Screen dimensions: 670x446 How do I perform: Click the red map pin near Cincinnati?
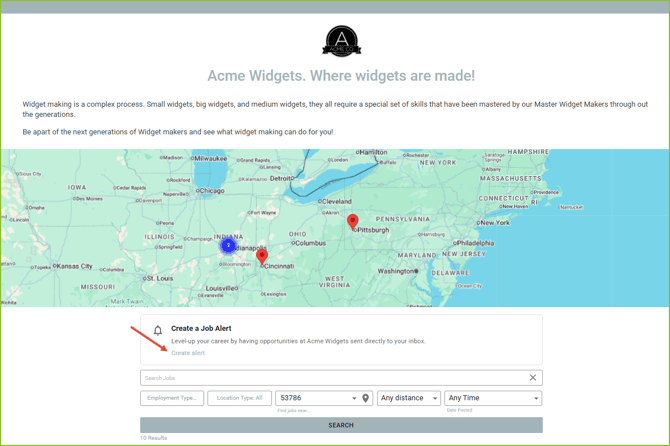point(262,256)
